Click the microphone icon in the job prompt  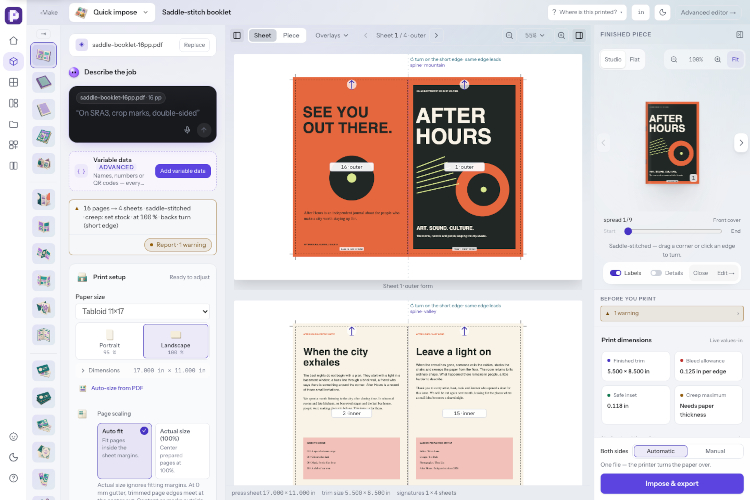(x=187, y=130)
